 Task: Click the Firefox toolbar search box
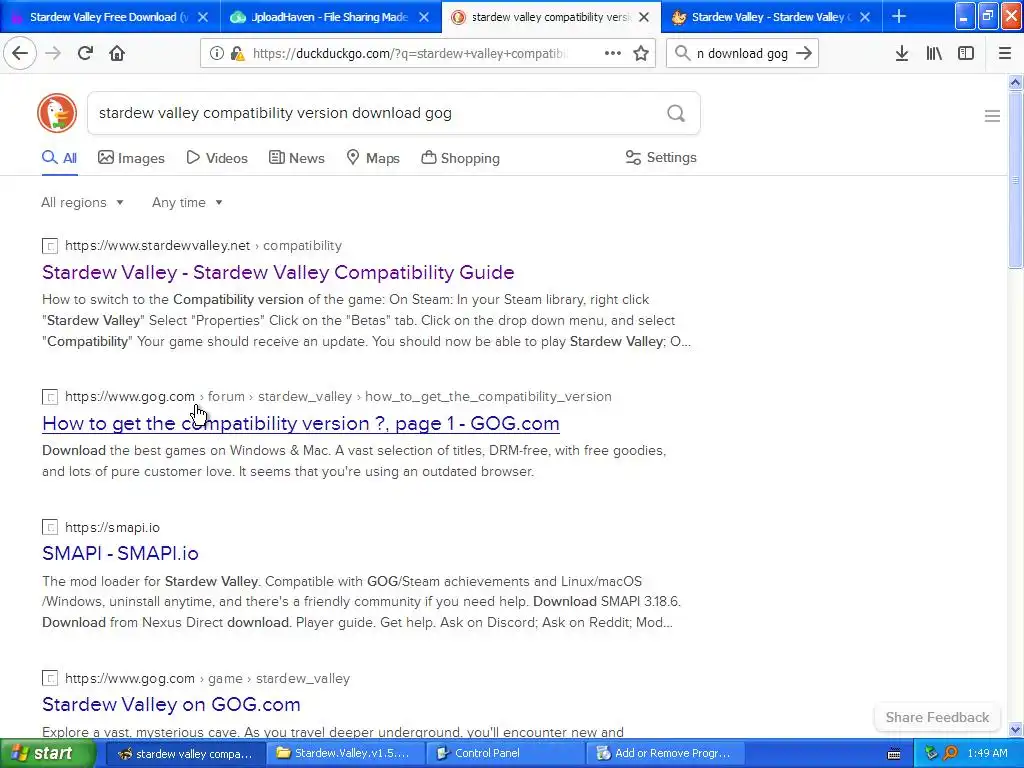pyautogui.click(x=742, y=54)
